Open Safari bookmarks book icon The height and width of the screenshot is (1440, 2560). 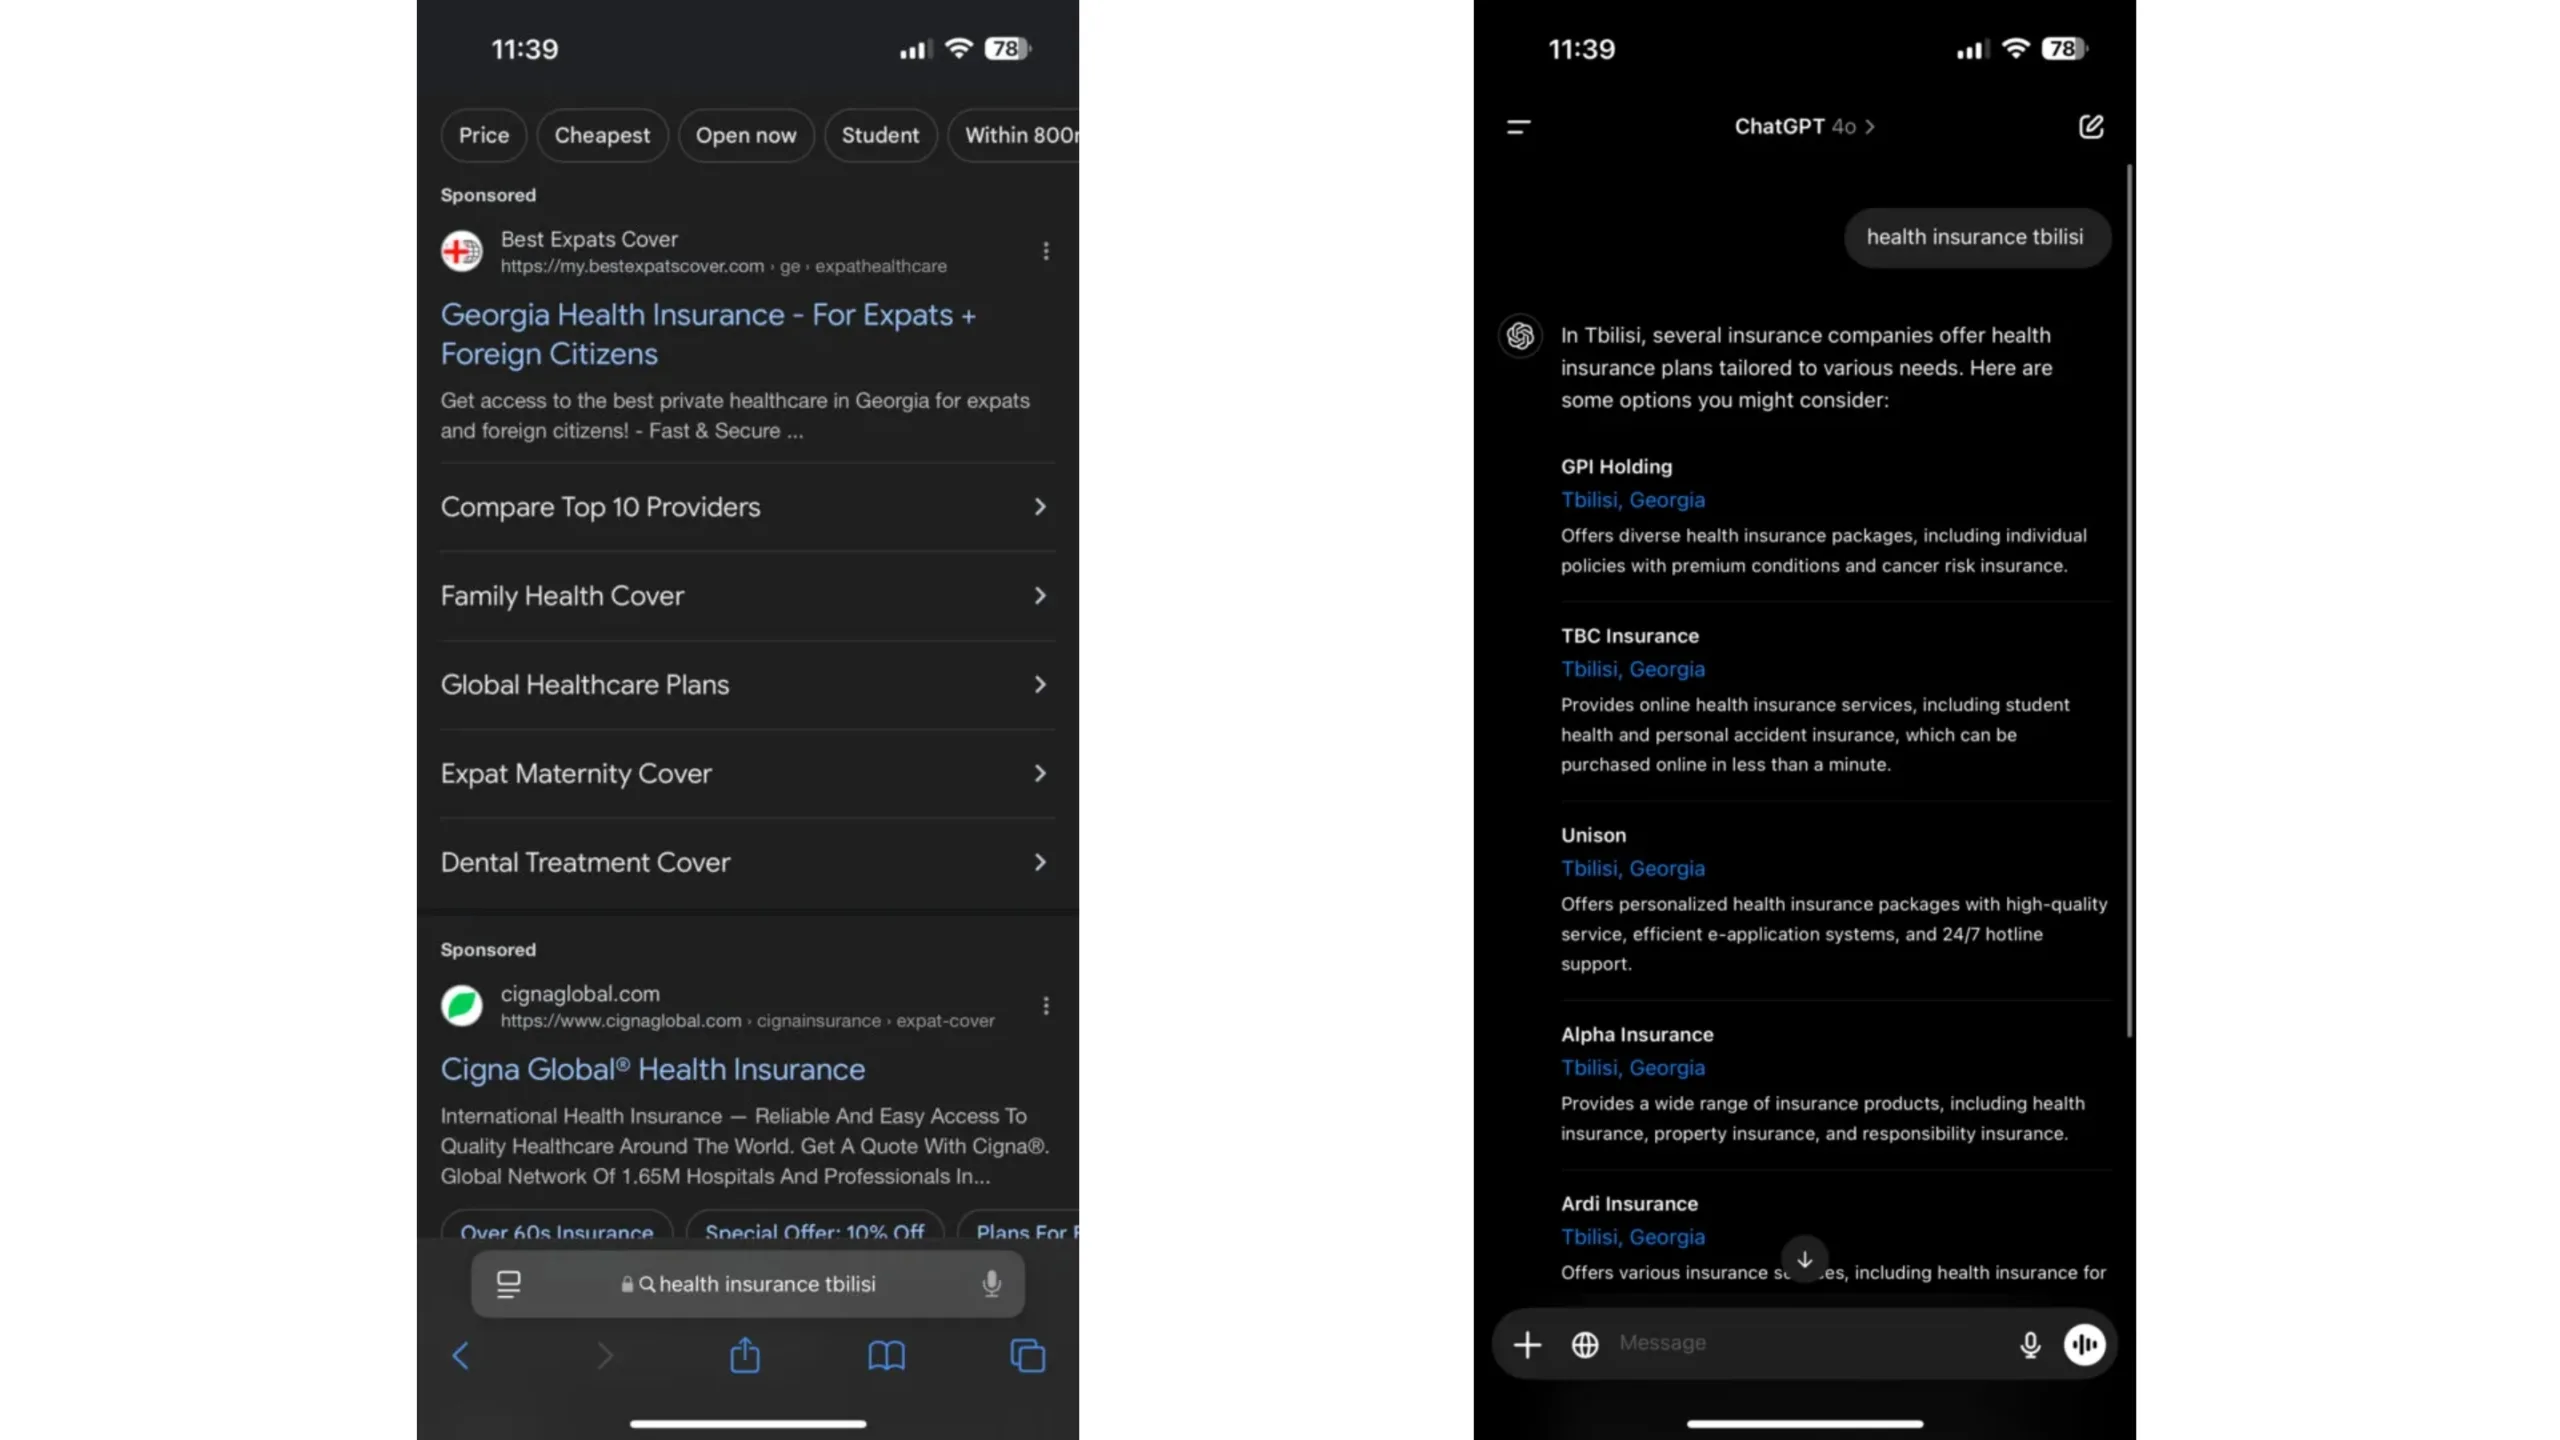886,1356
